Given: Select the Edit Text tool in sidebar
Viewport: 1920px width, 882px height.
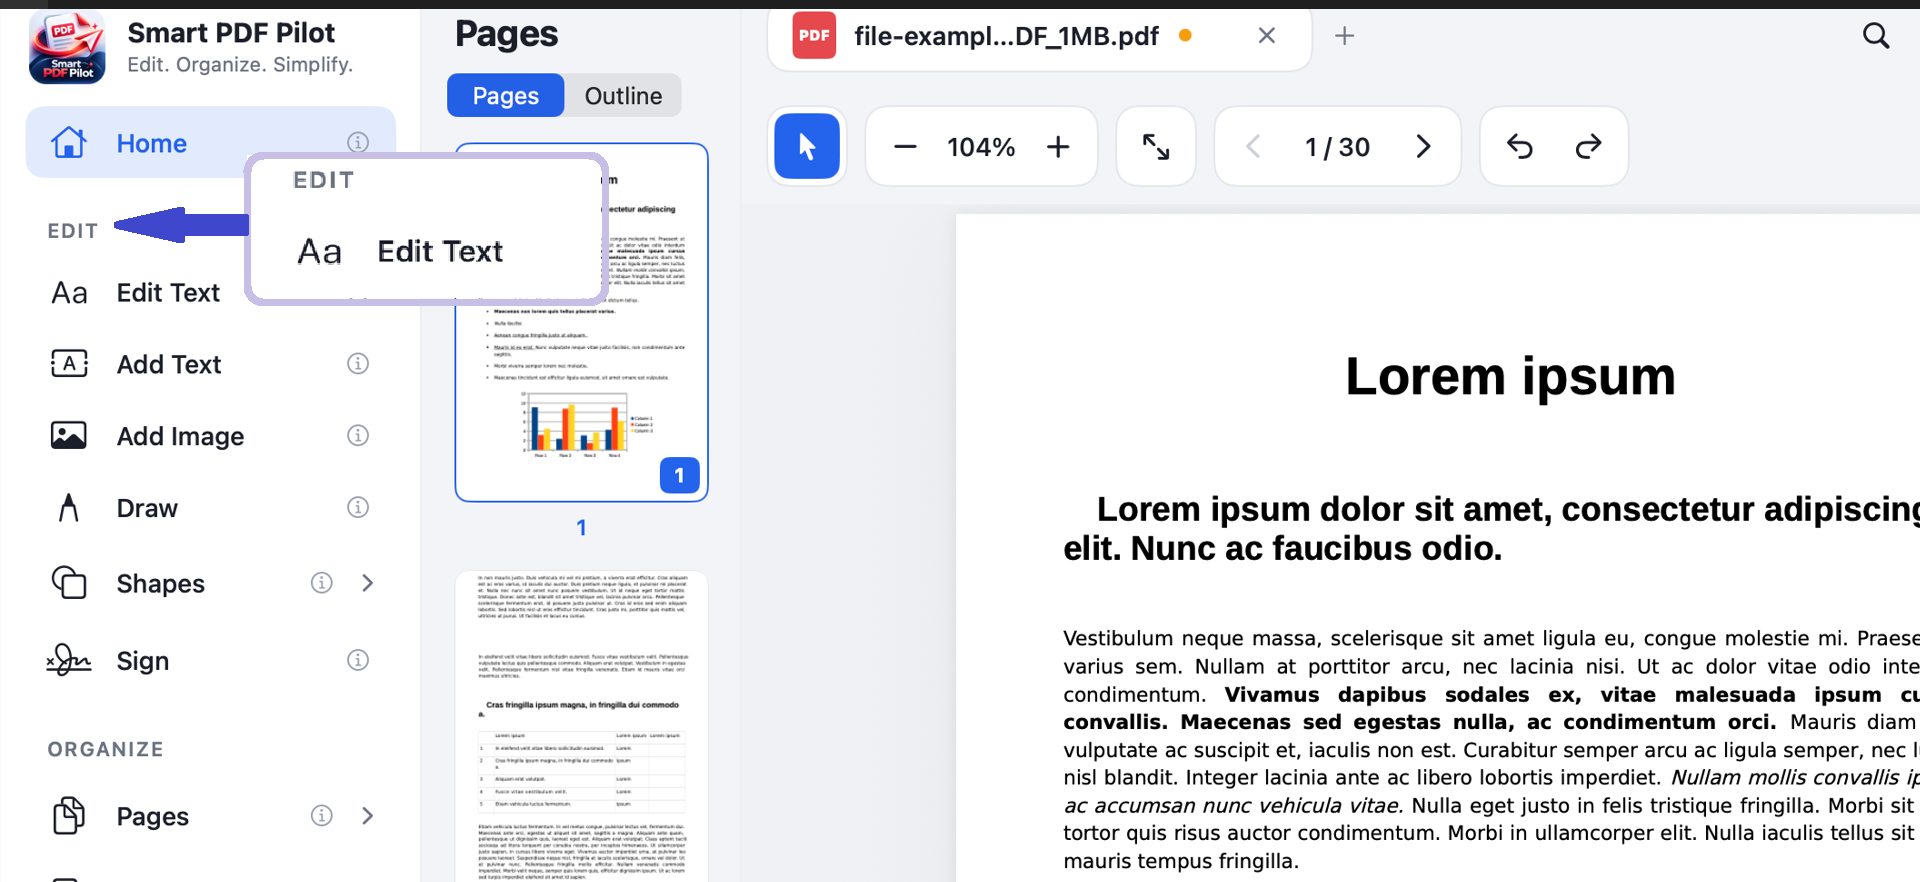Looking at the screenshot, I should 168,293.
